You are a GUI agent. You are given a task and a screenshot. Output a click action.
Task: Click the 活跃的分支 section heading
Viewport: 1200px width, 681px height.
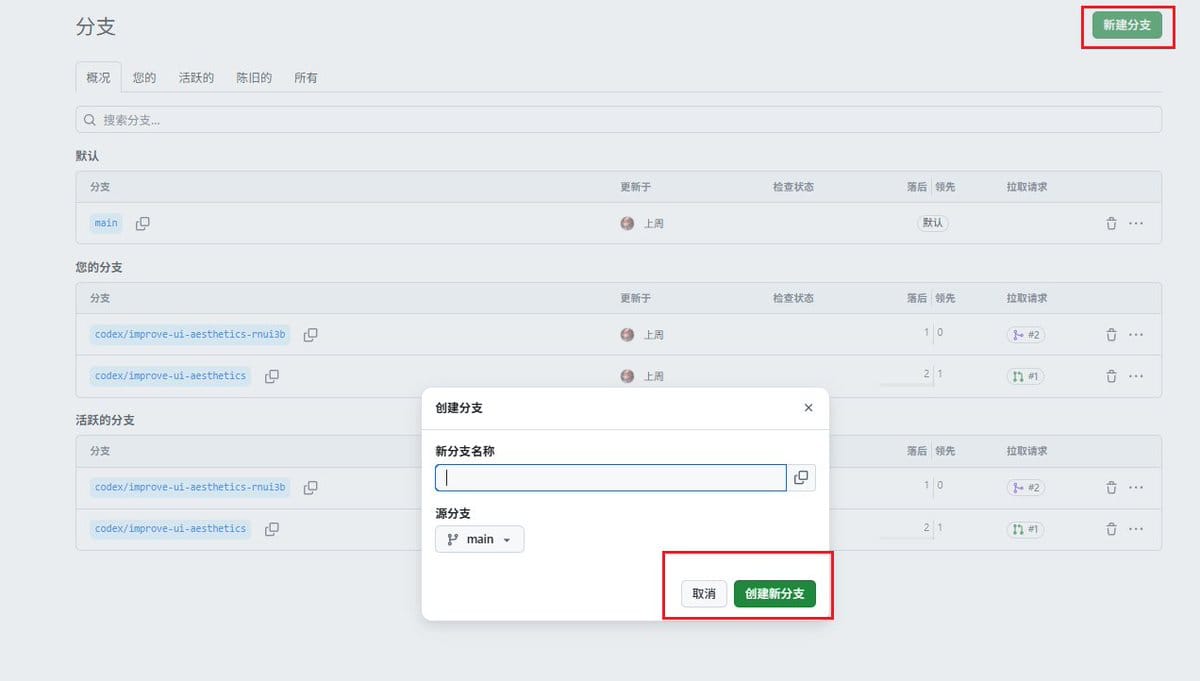pos(105,420)
